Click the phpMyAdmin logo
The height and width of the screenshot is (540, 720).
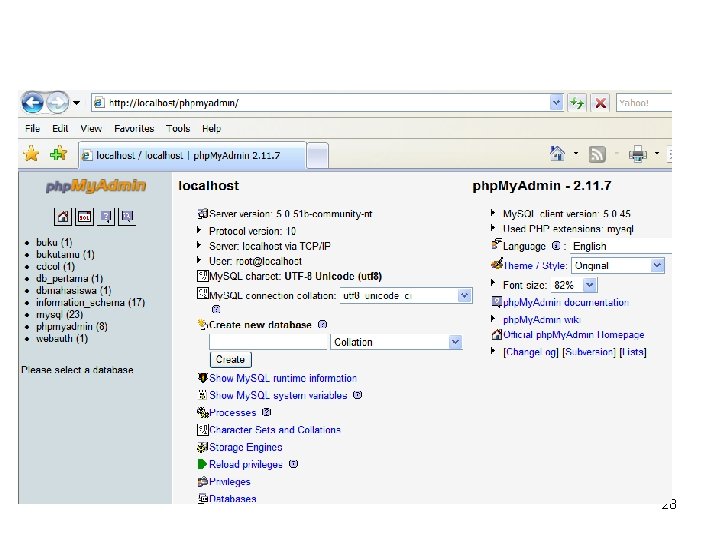(96, 186)
